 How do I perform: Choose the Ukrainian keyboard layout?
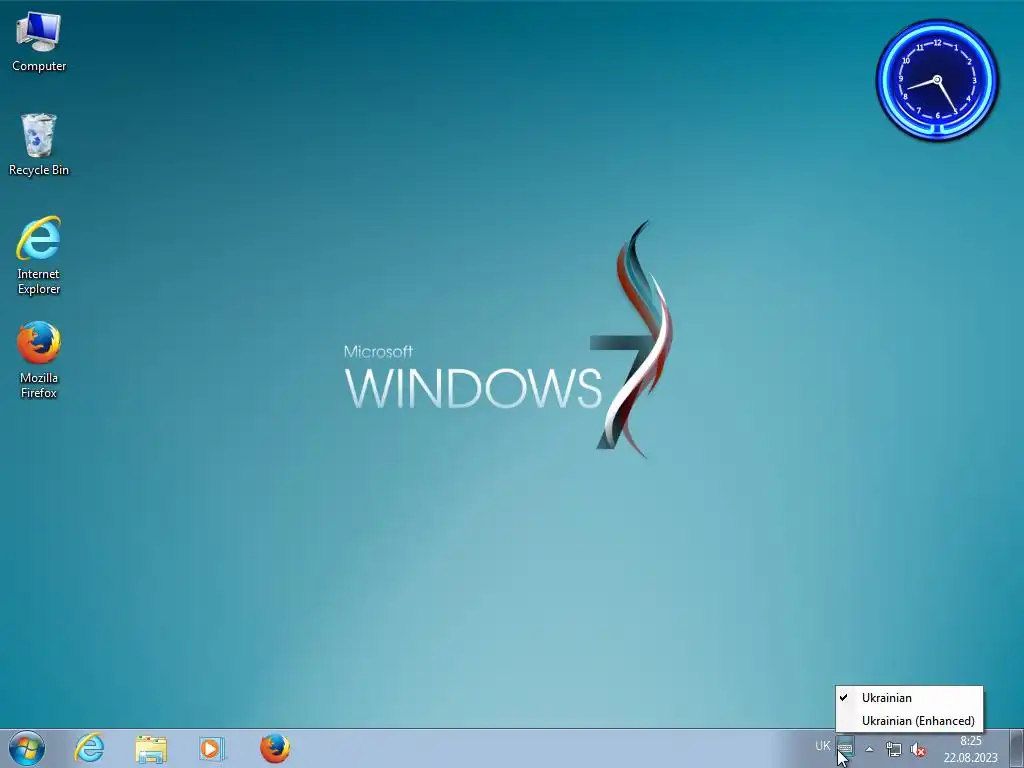(x=909, y=697)
